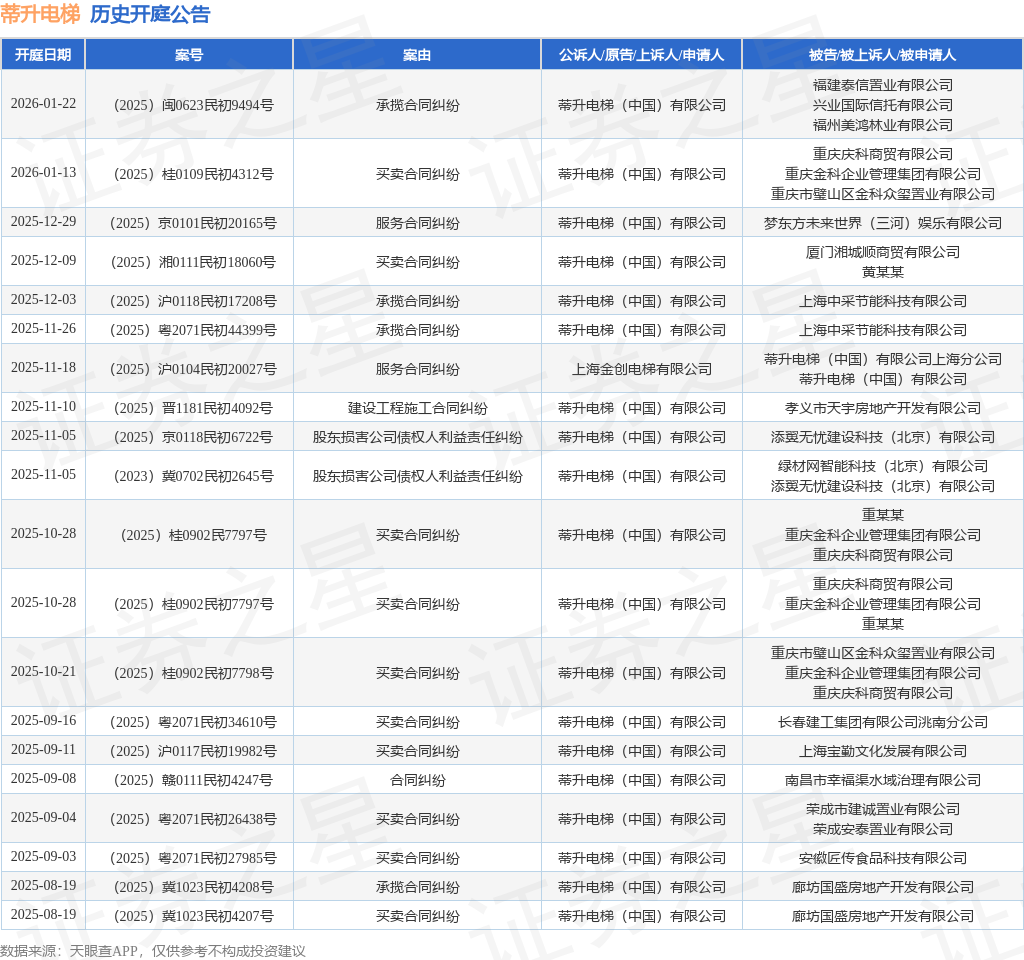Viewport: 1024px width, 960px height.
Task: Click case number 沪0104民初20027号
Action: (x=193, y=369)
